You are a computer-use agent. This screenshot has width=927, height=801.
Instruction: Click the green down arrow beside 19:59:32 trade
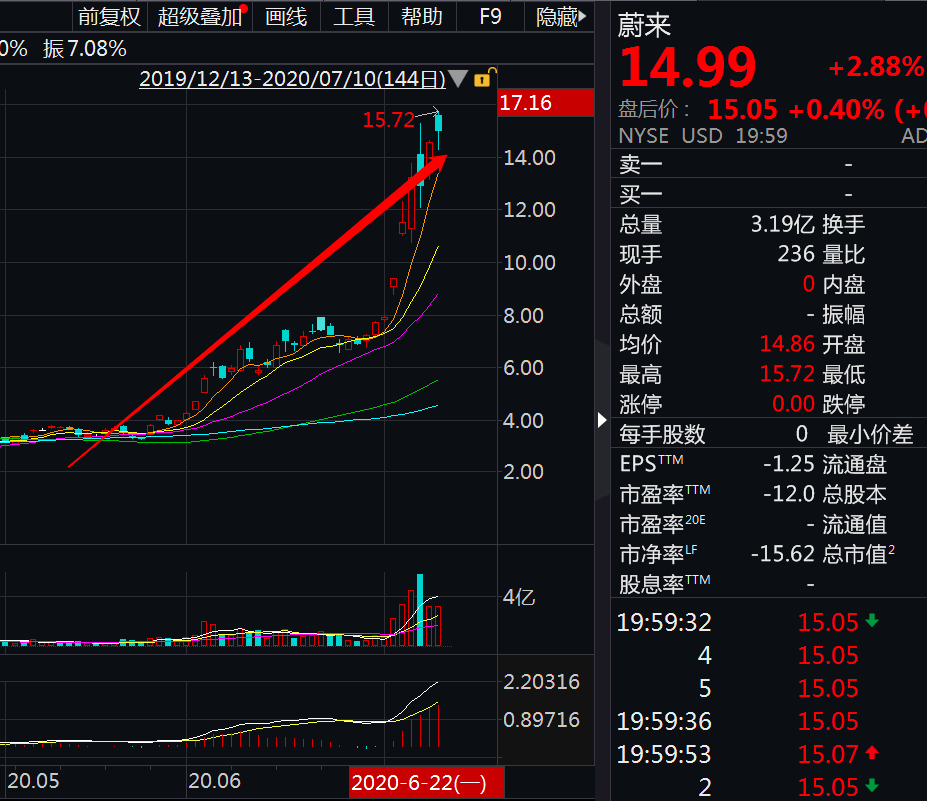coord(872,620)
